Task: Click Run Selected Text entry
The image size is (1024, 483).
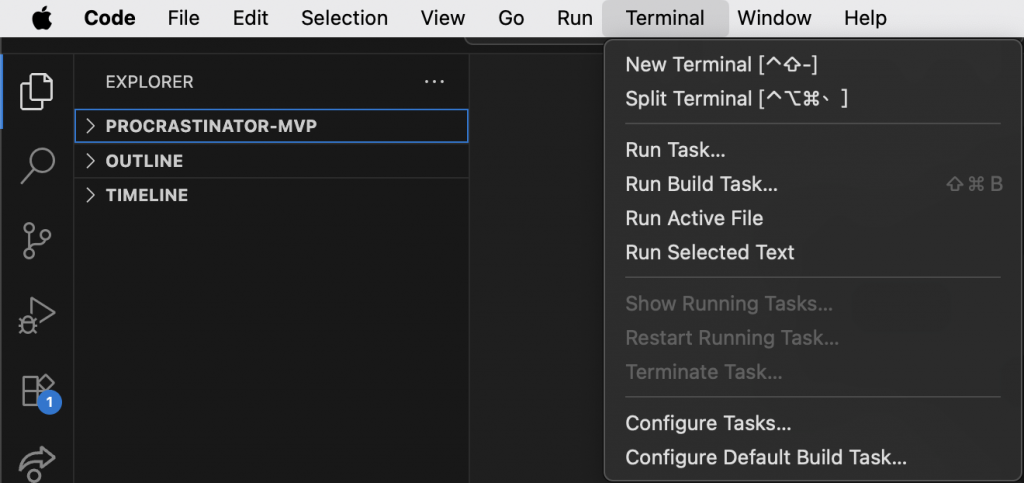Action: pyautogui.click(x=709, y=252)
